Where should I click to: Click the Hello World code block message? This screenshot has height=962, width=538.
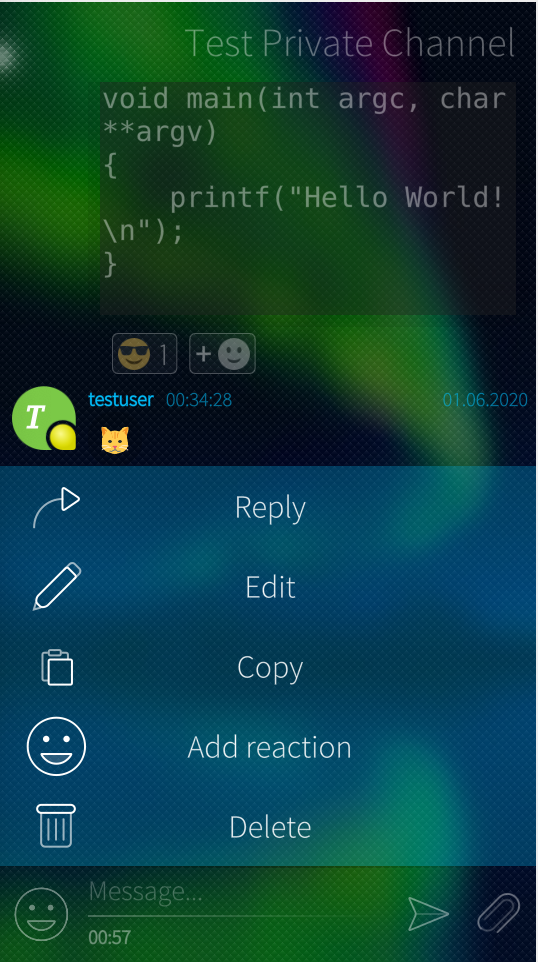coord(308,198)
